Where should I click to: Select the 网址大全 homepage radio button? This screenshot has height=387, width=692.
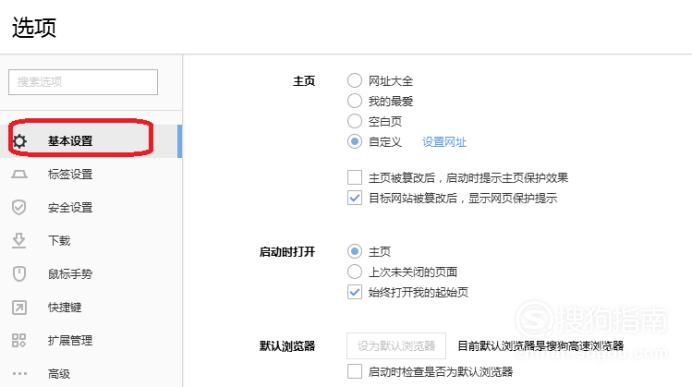[x=354, y=80]
